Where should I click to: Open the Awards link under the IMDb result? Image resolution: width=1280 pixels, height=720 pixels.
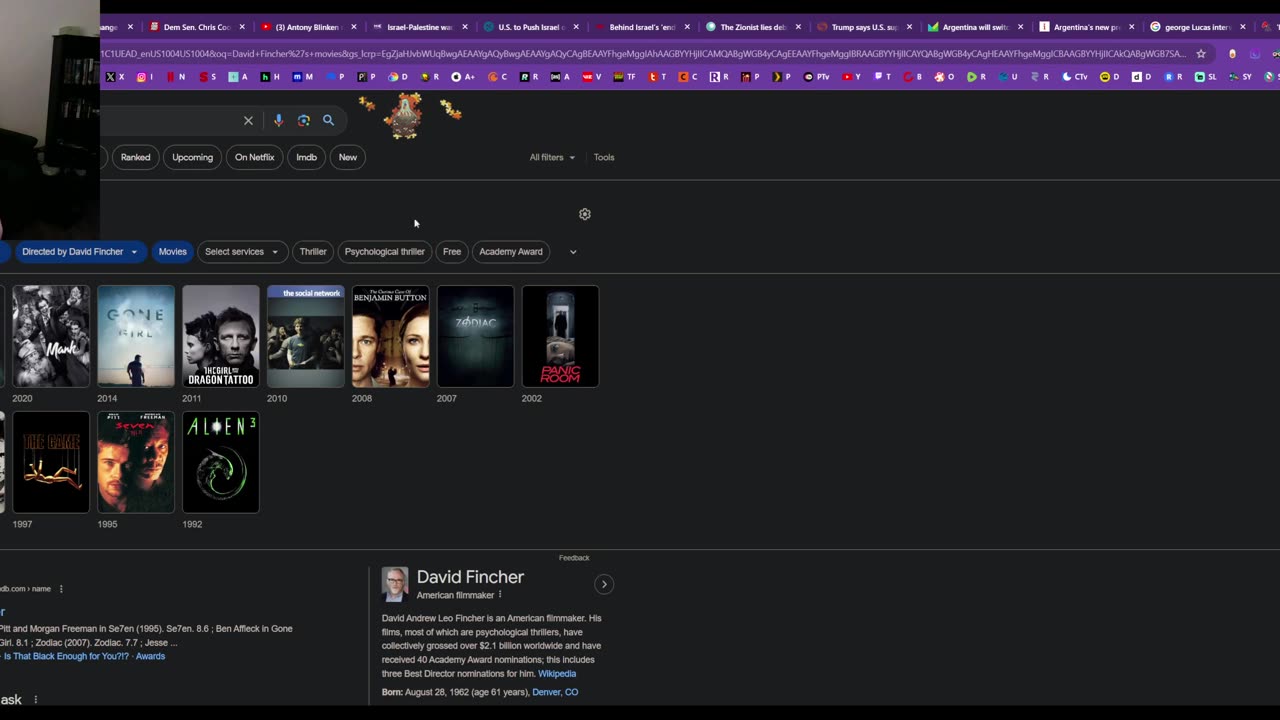point(150,657)
